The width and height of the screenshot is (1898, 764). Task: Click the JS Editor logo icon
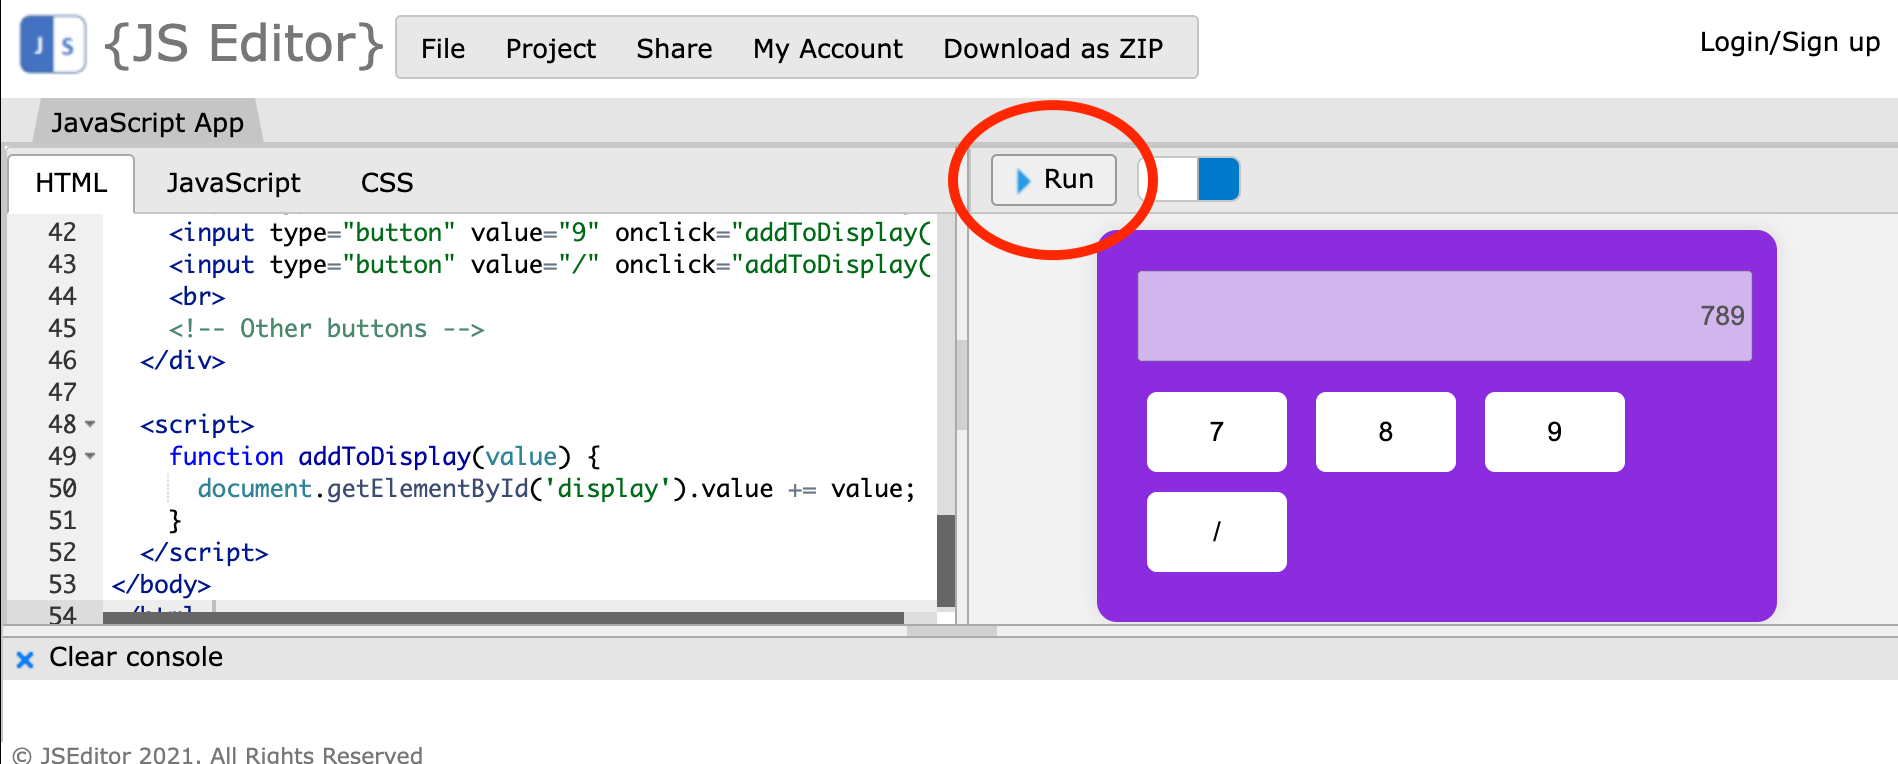tap(53, 45)
